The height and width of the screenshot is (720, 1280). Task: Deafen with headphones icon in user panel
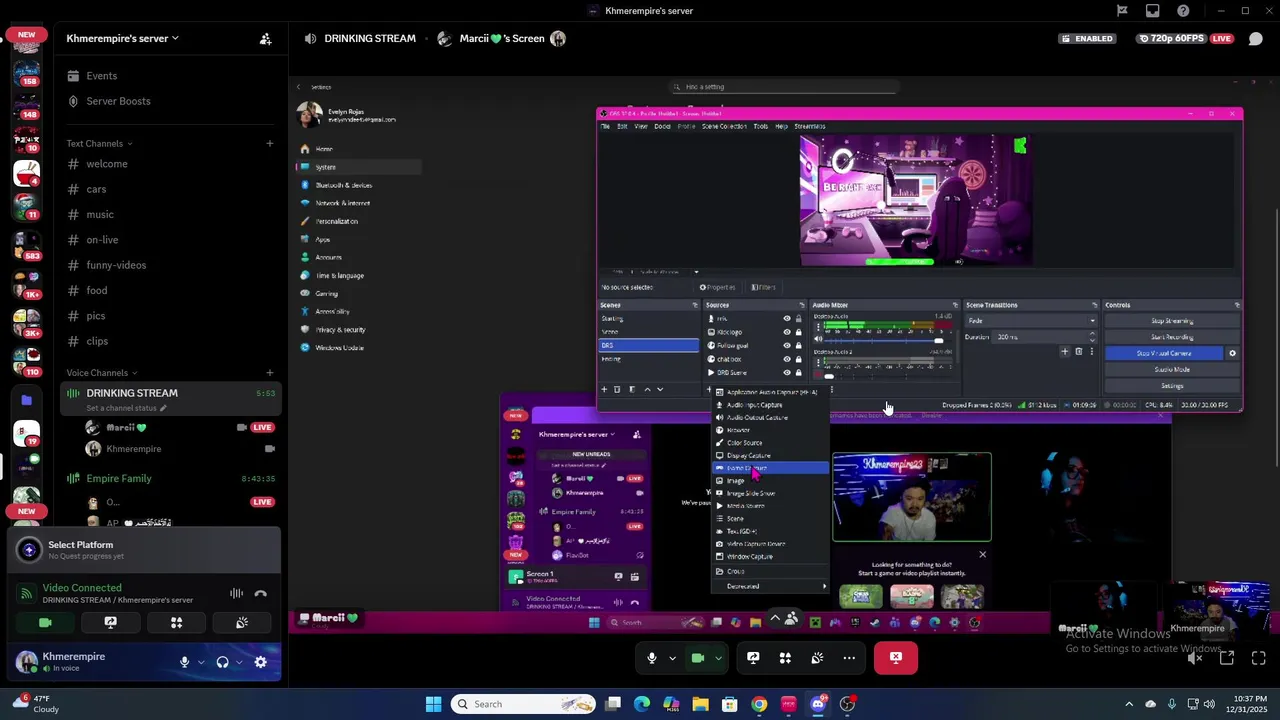coord(222,662)
